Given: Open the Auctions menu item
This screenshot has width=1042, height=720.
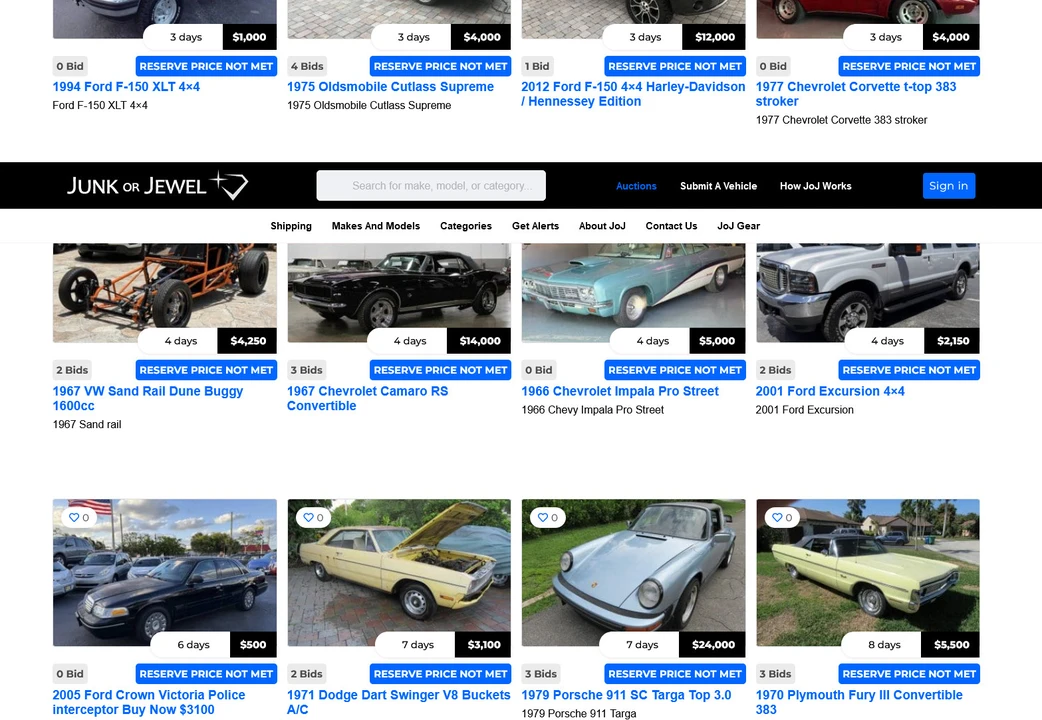Looking at the screenshot, I should [x=636, y=186].
